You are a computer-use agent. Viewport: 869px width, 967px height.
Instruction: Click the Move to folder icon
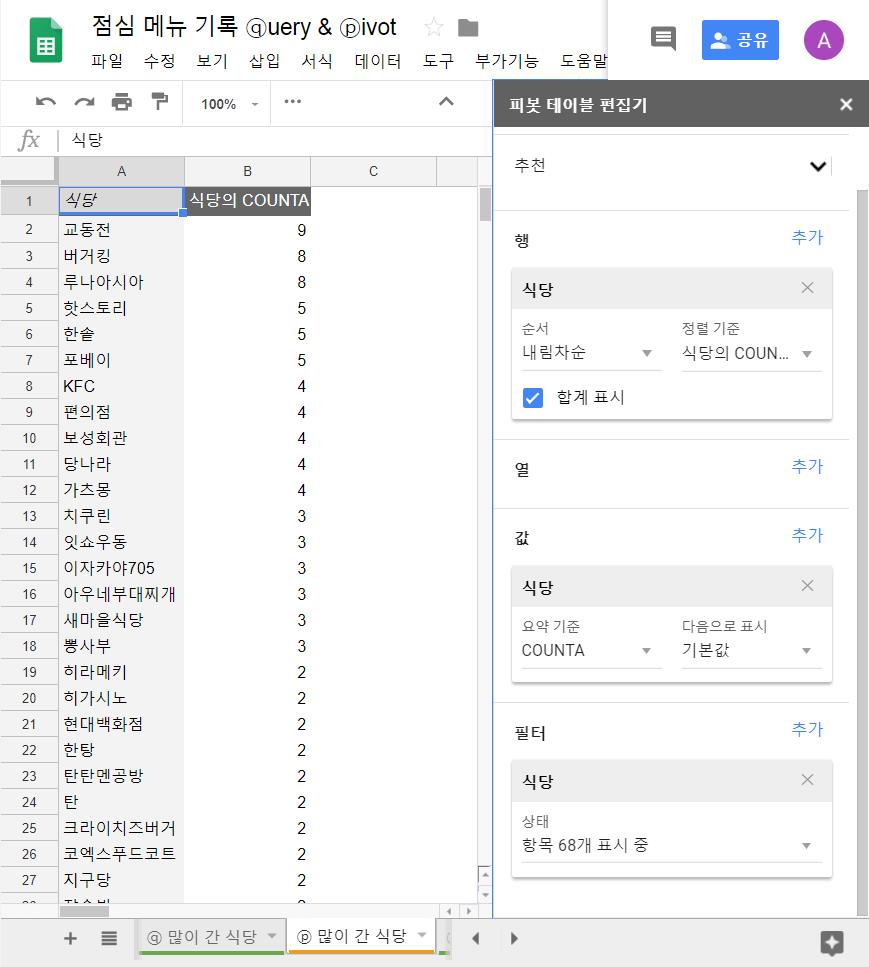[467, 28]
